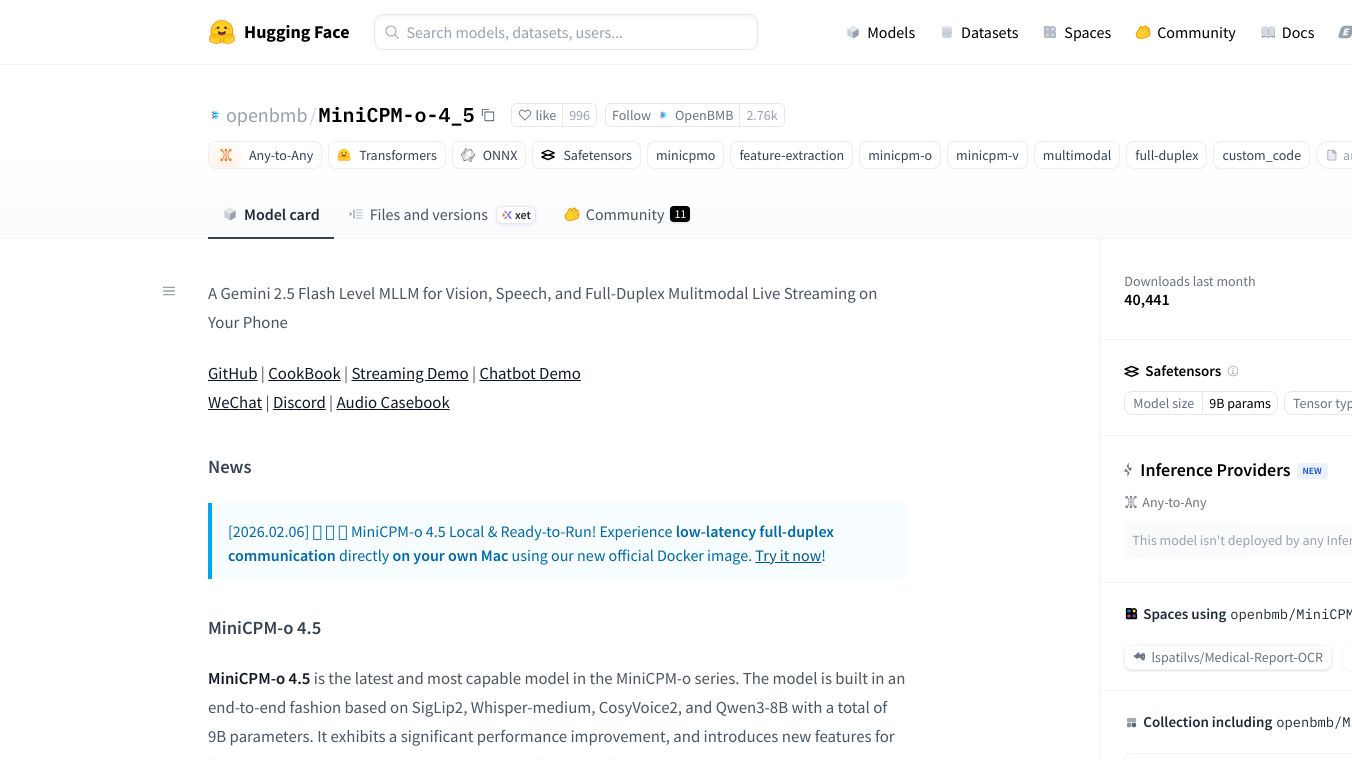This screenshot has height=760, width=1352.
Task: Follow the OpenBMB organization
Action: (x=673, y=115)
